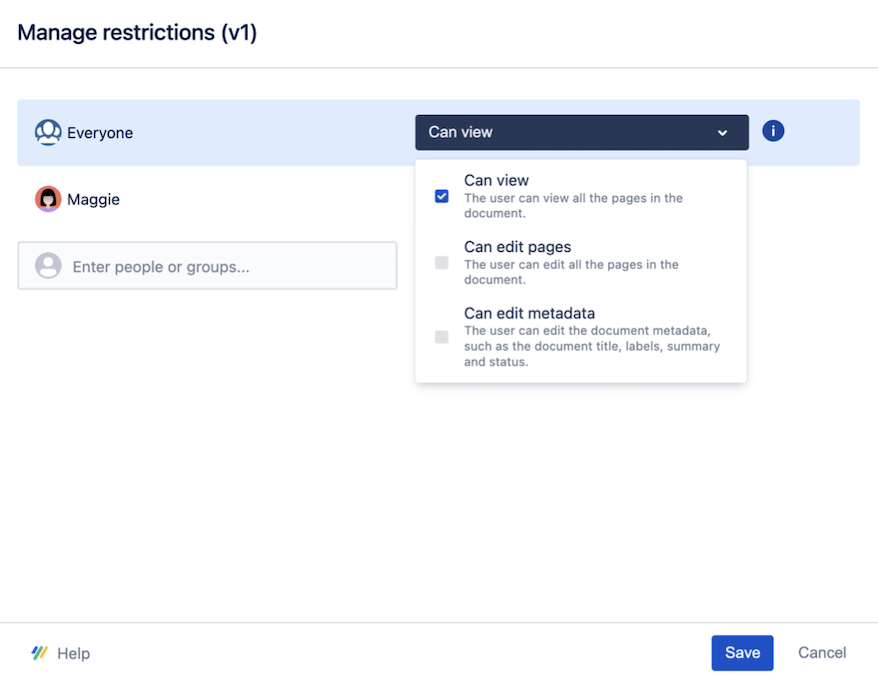The image size is (878, 679).
Task: Open the Can view permission dropdown
Action: tap(582, 131)
